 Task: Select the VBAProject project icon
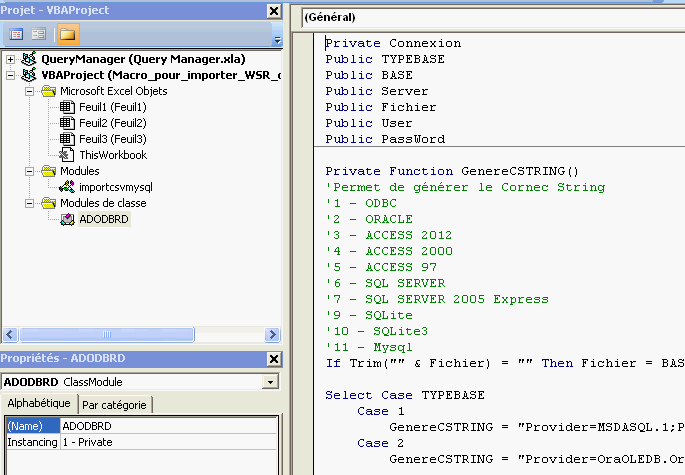[29, 75]
